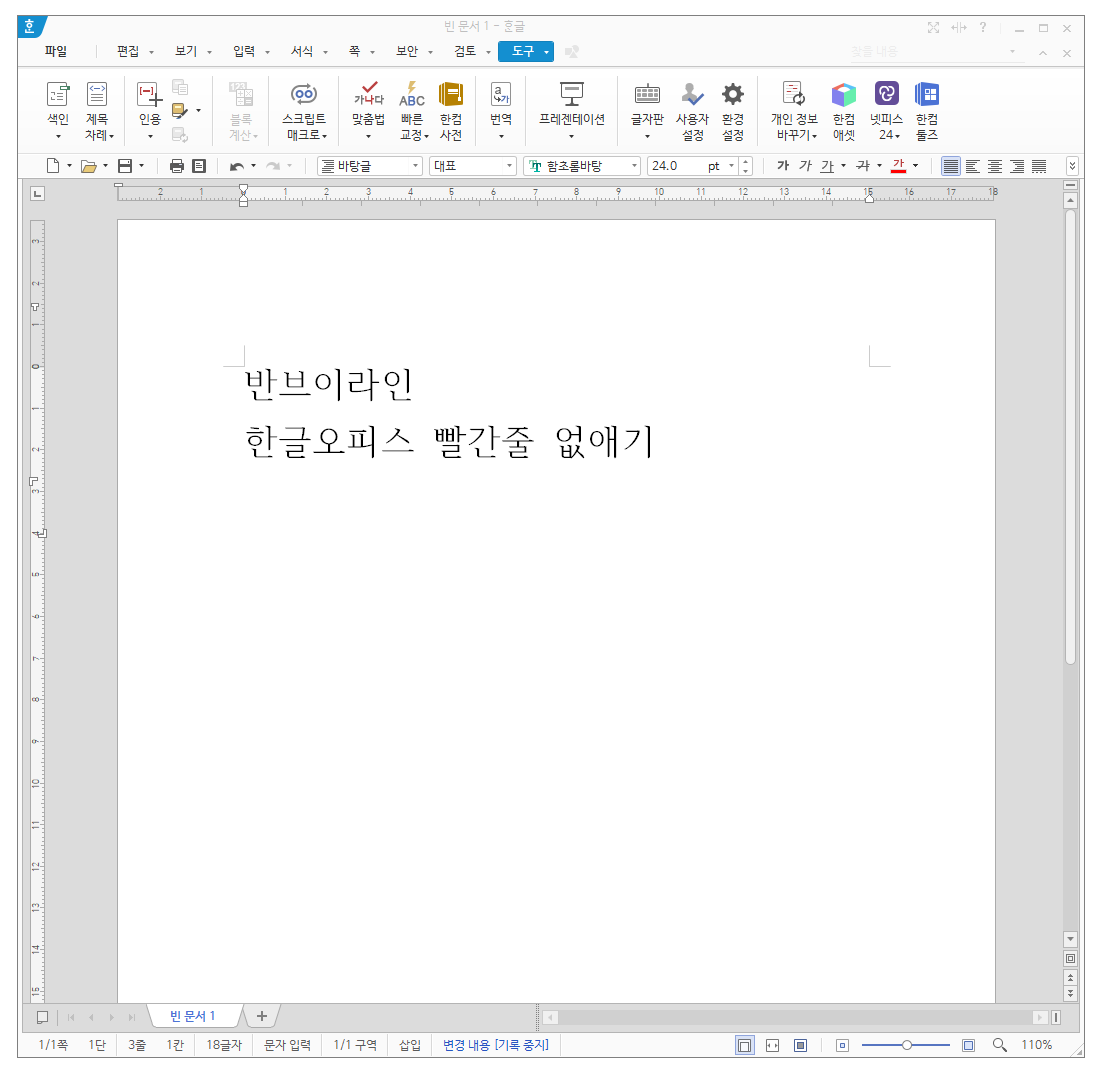The height and width of the screenshot is (1079, 1108).
Task: Open the 제목 차례 table of contents tool
Action: [x=98, y=110]
